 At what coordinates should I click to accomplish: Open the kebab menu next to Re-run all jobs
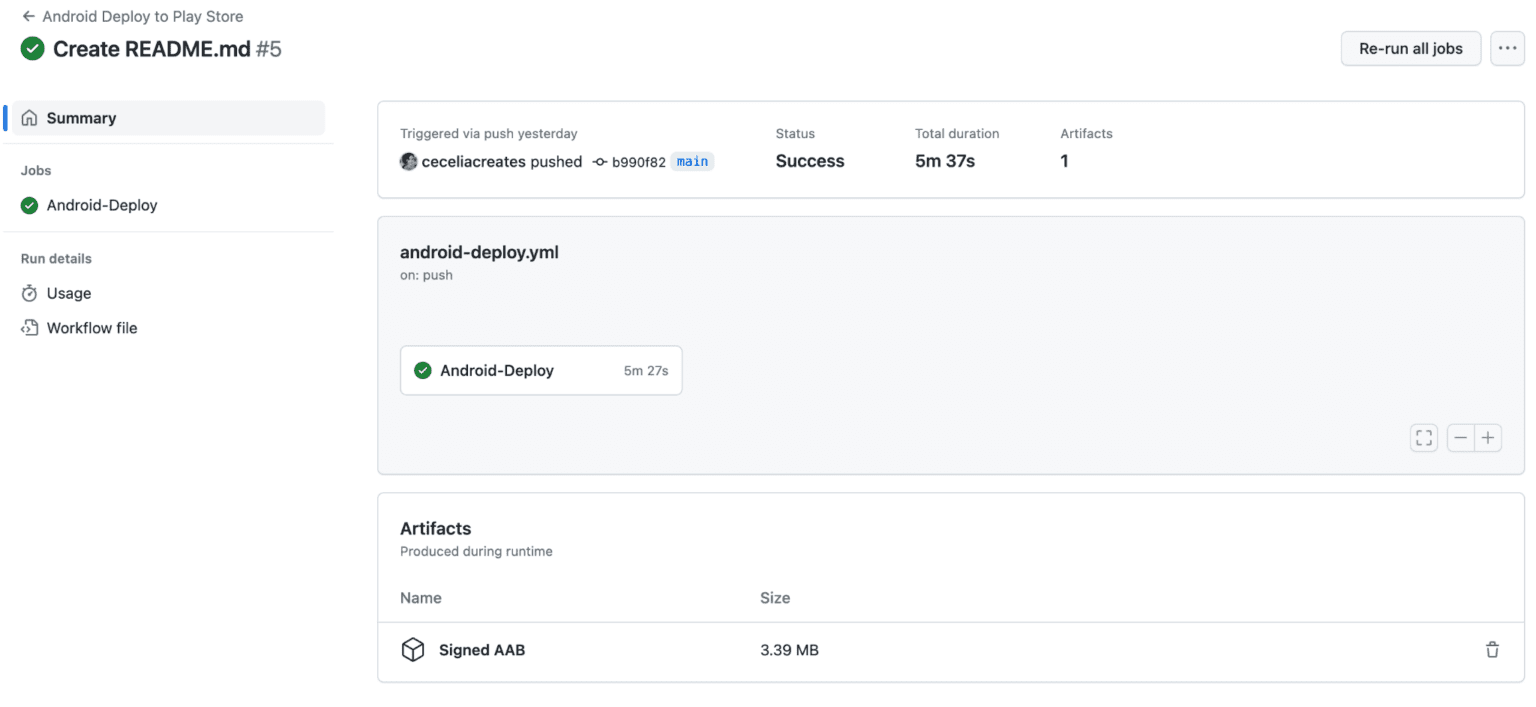tap(1507, 48)
